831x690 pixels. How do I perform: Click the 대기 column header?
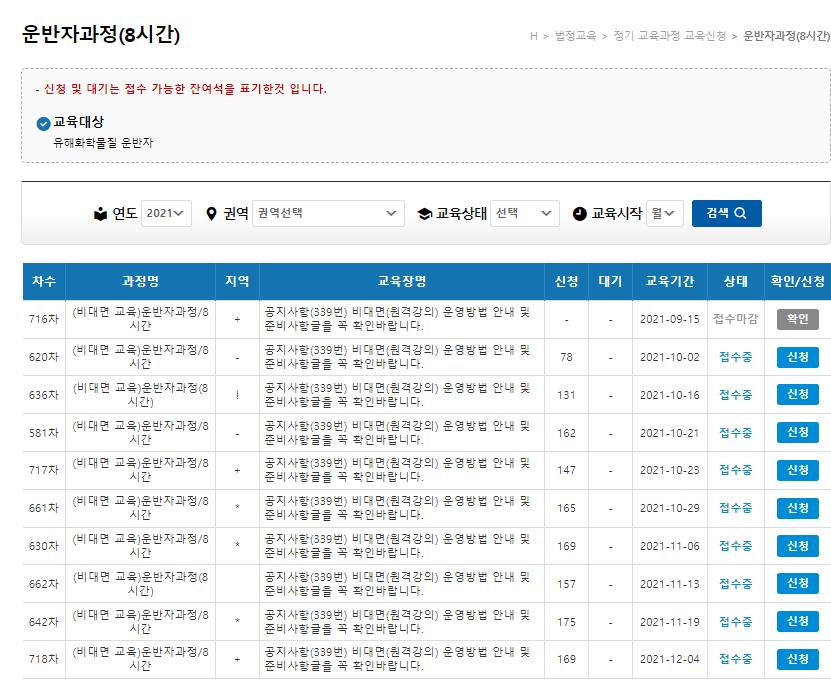coord(610,281)
